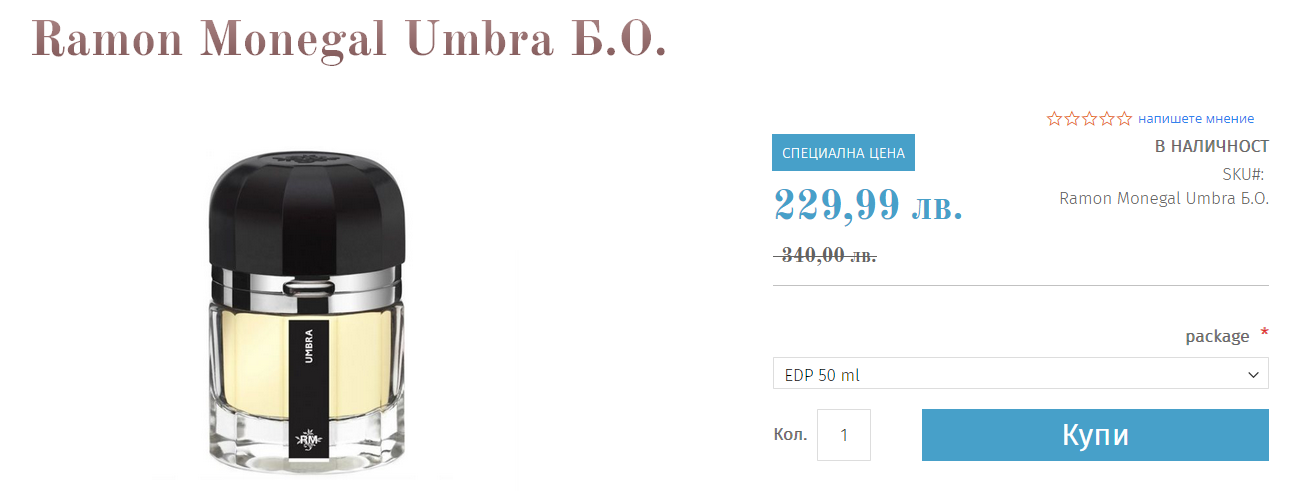The height and width of the screenshot is (491, 1296).
Task: Click the СПЕЦИАЛНА ЦЕНА badge
Action: pos(843,153)
